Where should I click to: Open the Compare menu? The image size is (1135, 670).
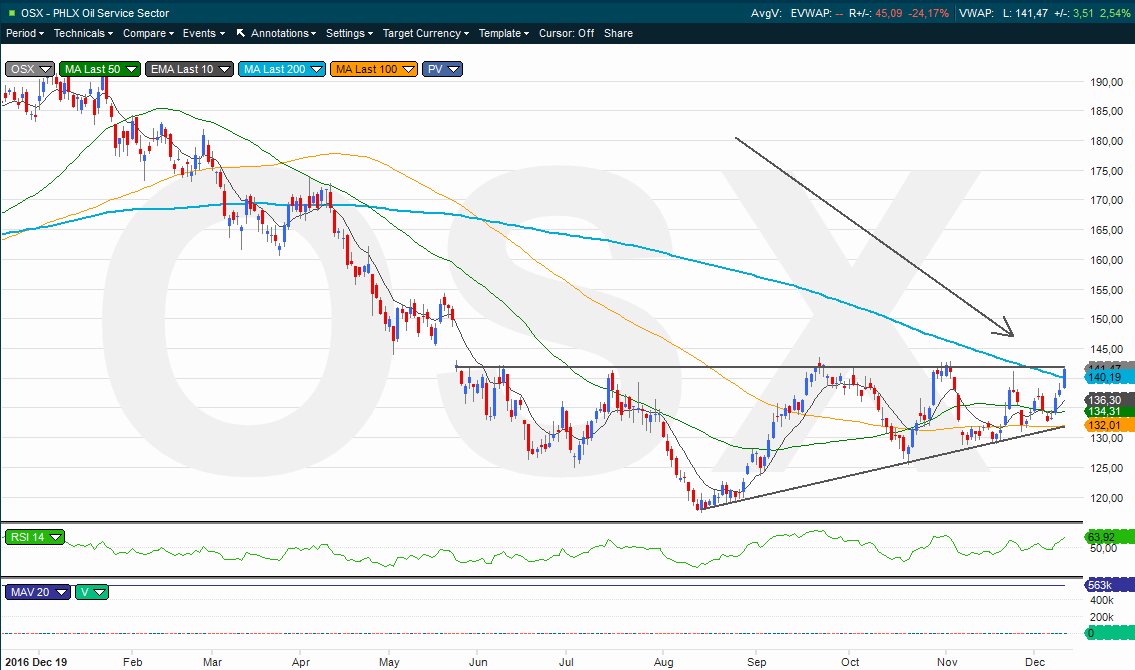(148, 33)
